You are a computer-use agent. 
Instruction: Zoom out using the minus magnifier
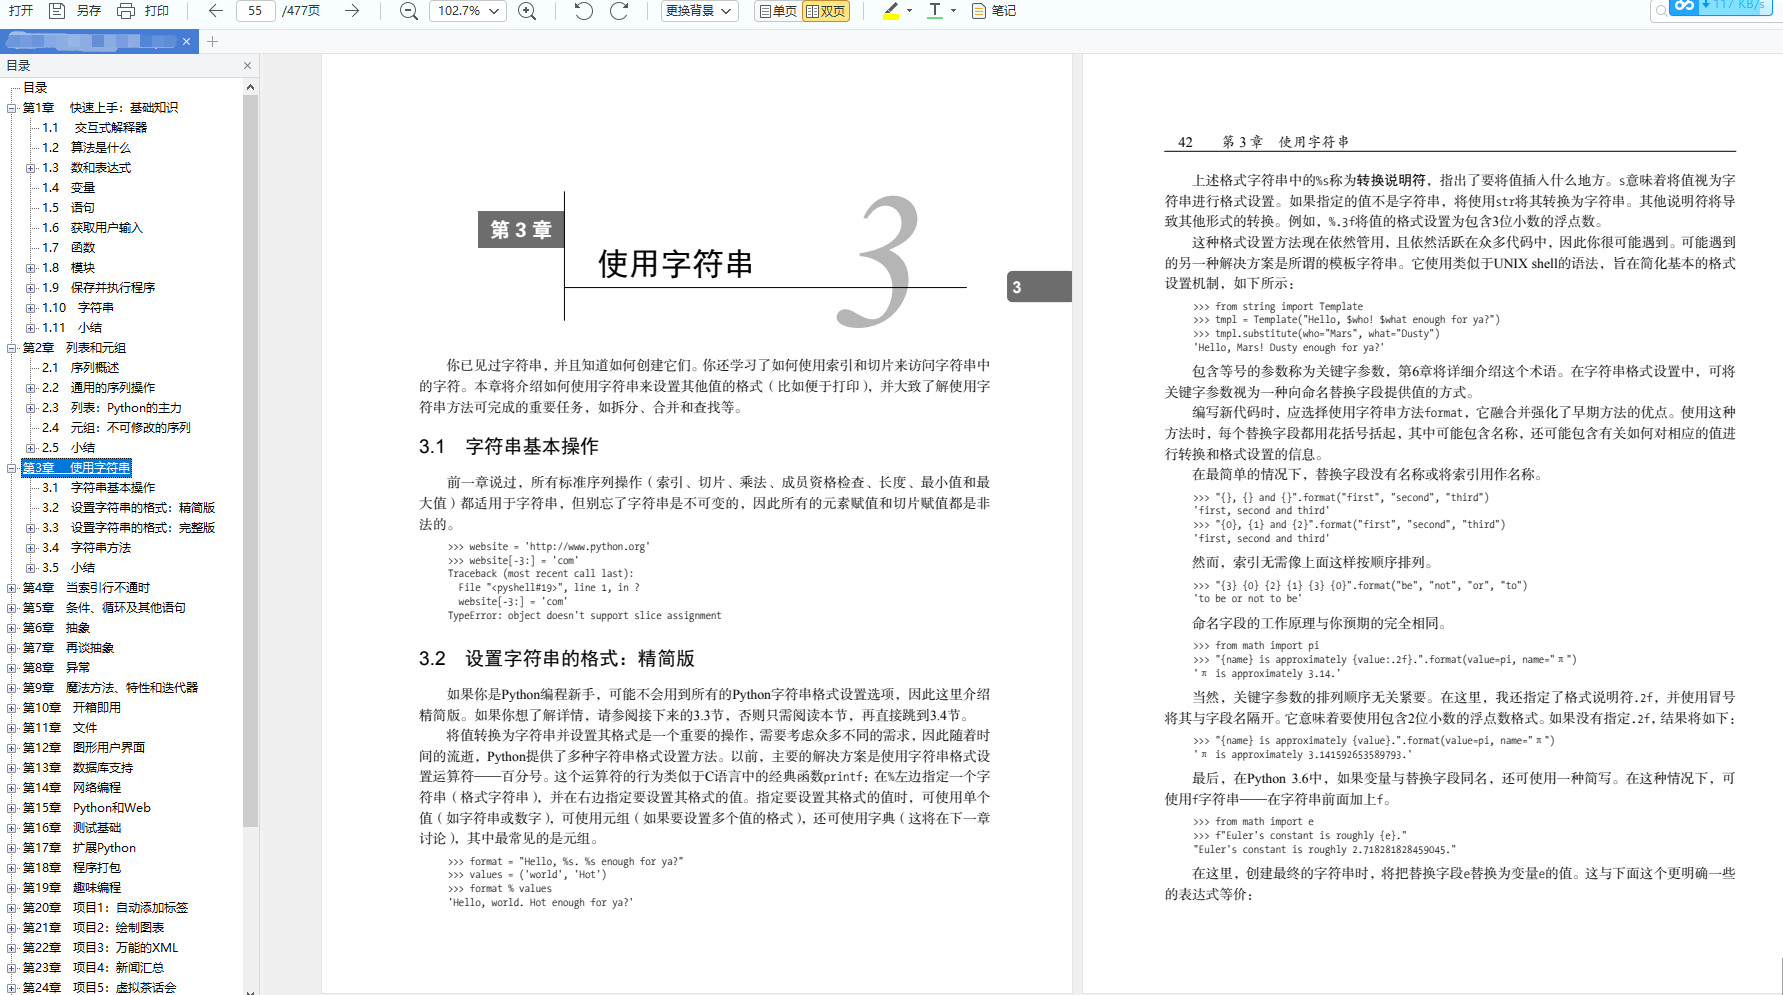point(408,11)
